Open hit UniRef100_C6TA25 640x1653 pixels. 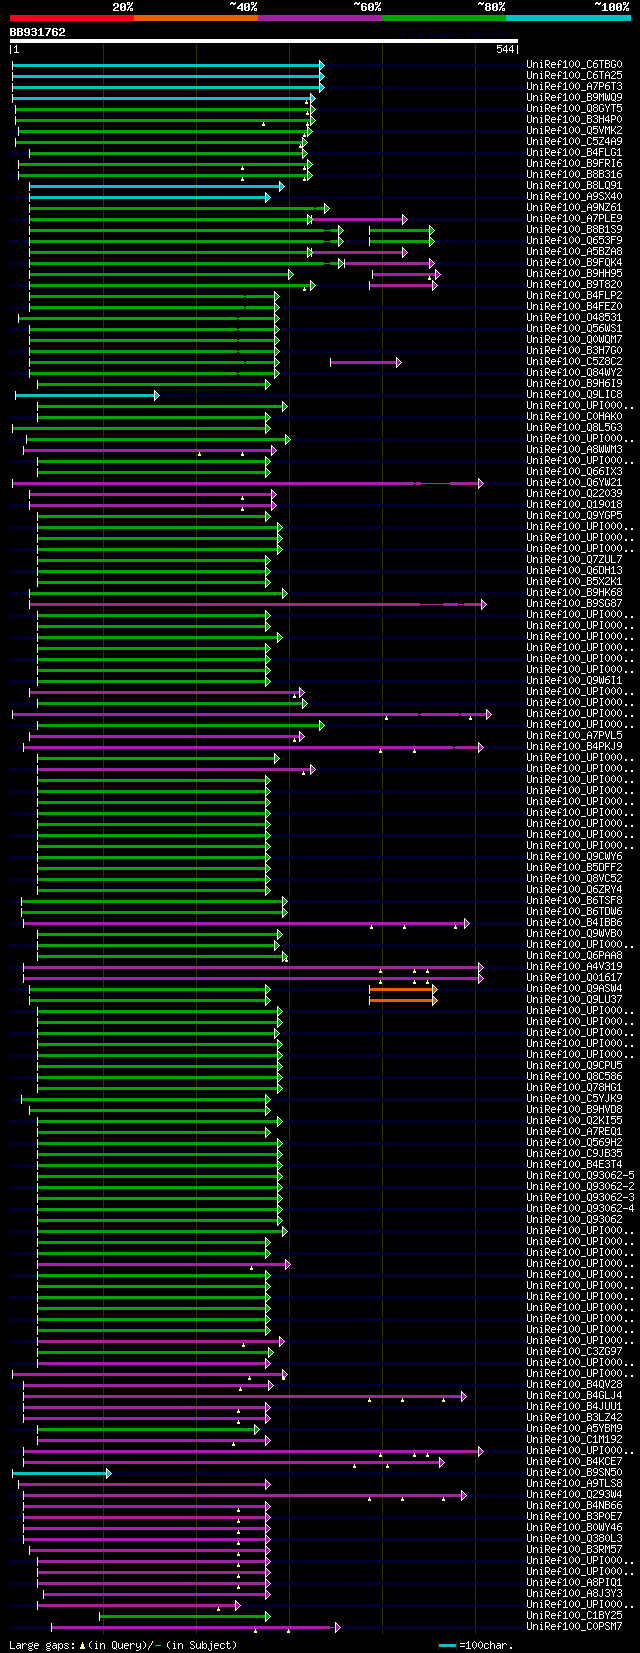point(574,76)
